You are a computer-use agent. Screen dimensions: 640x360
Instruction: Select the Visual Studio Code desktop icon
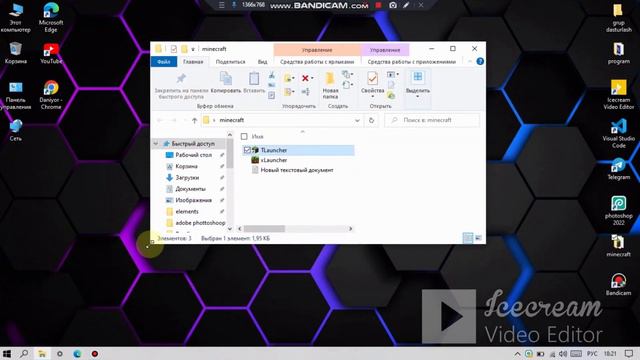(619, 133)
